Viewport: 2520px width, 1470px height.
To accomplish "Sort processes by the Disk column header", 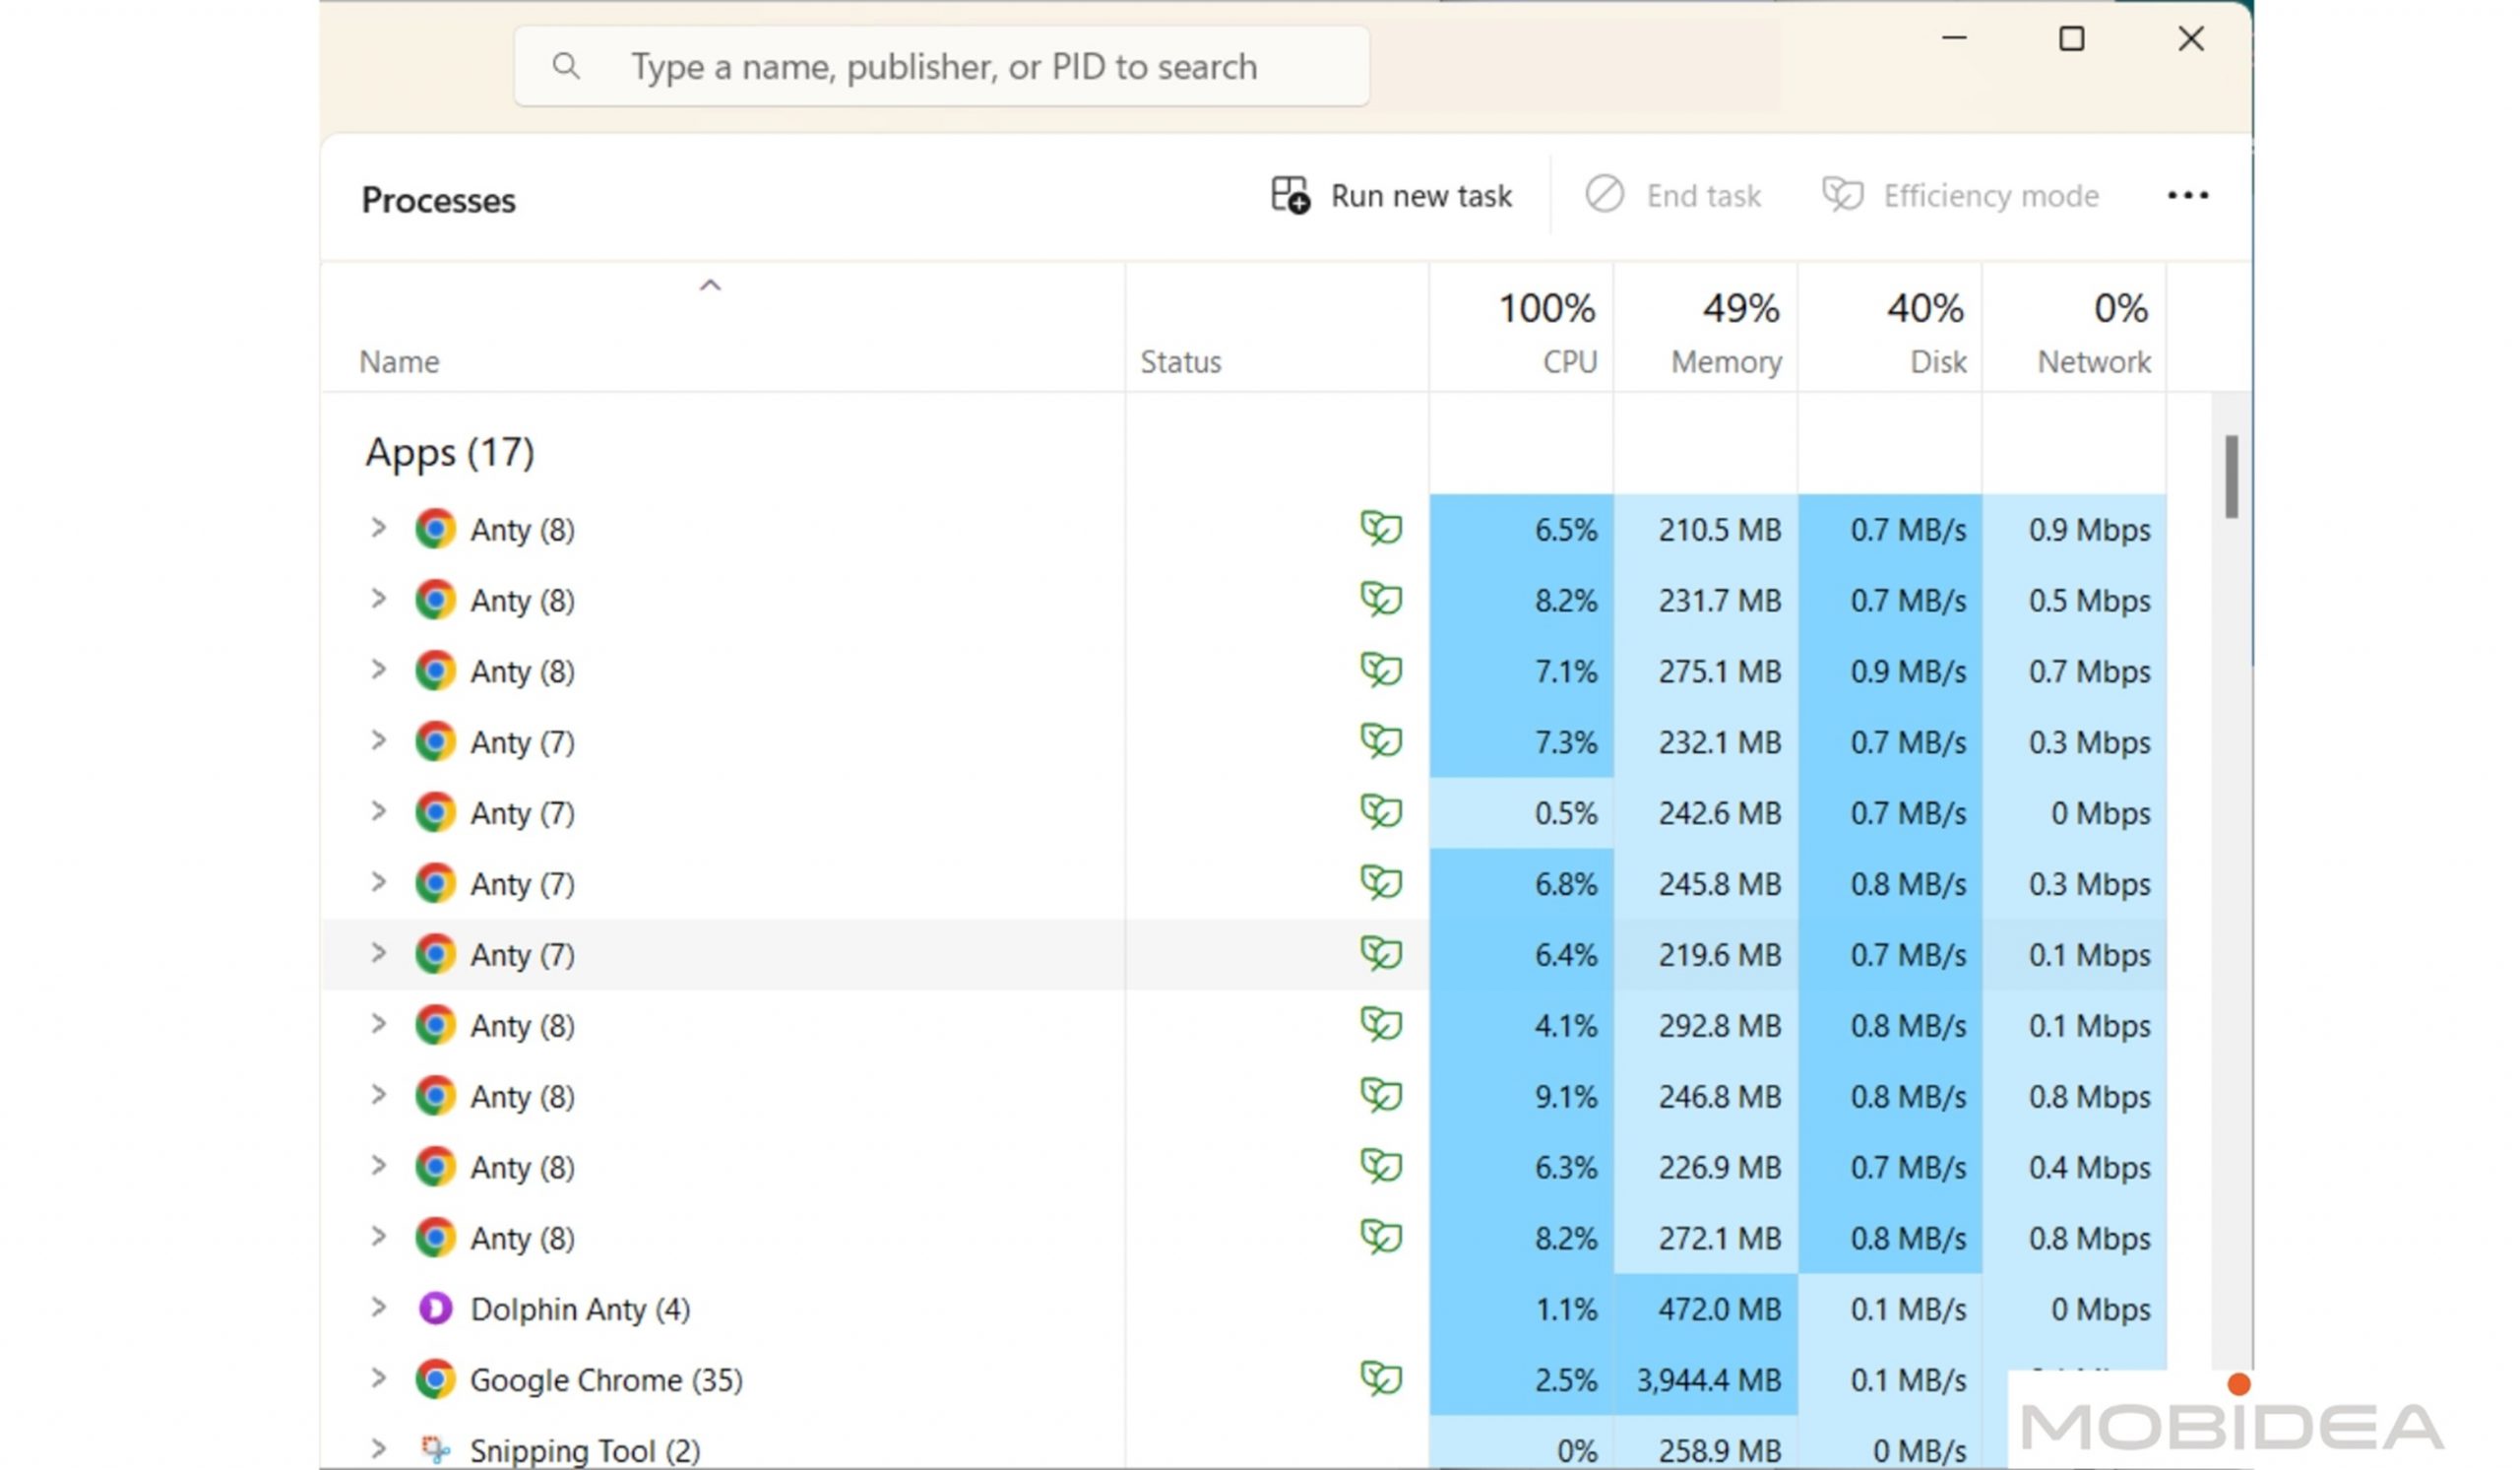I will point(1890,328).
